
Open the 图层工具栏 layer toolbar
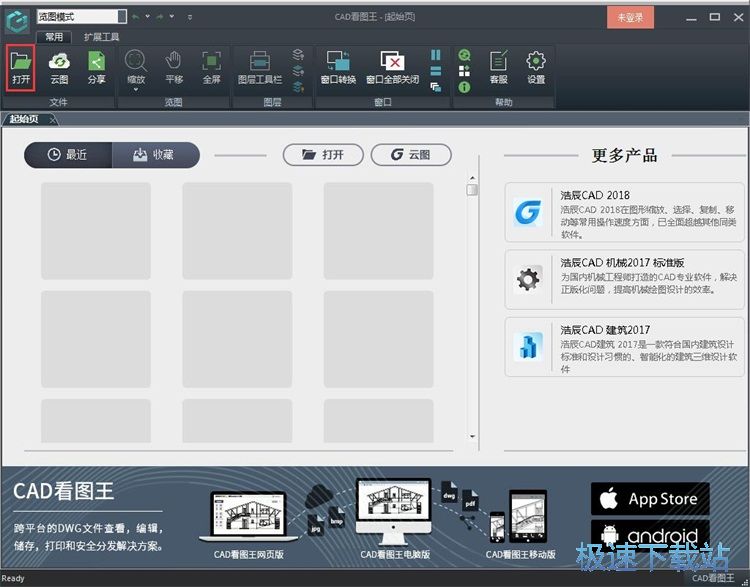point(259,66)
